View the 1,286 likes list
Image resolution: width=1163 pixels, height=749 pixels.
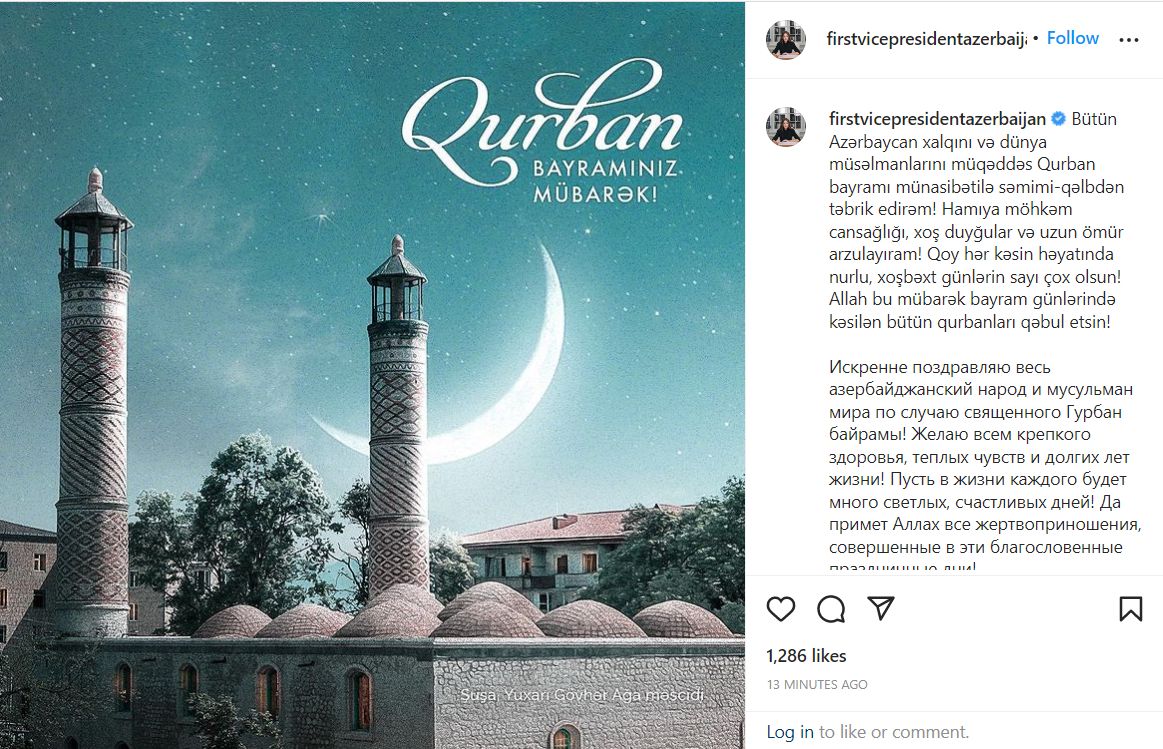coord(806,656)
